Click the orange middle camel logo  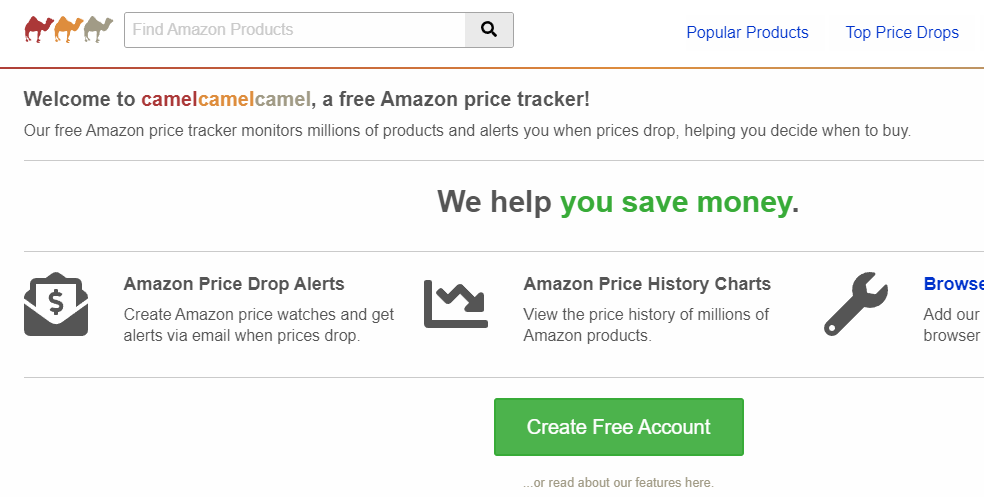tap(68, 29)
